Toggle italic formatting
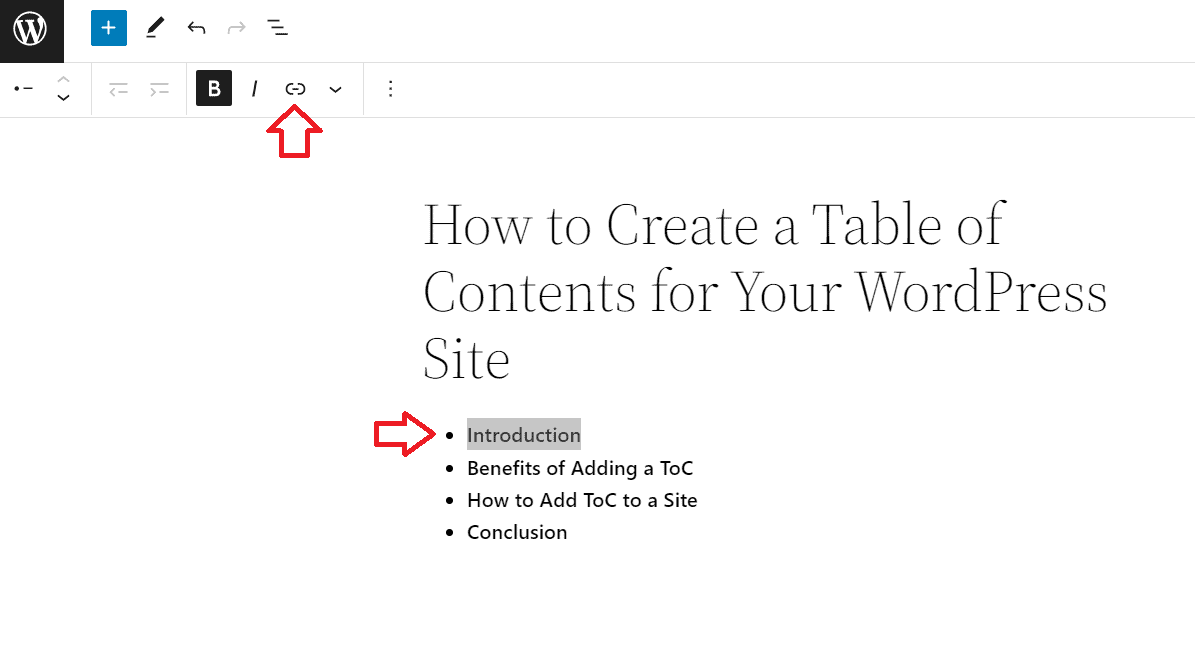 254,89
